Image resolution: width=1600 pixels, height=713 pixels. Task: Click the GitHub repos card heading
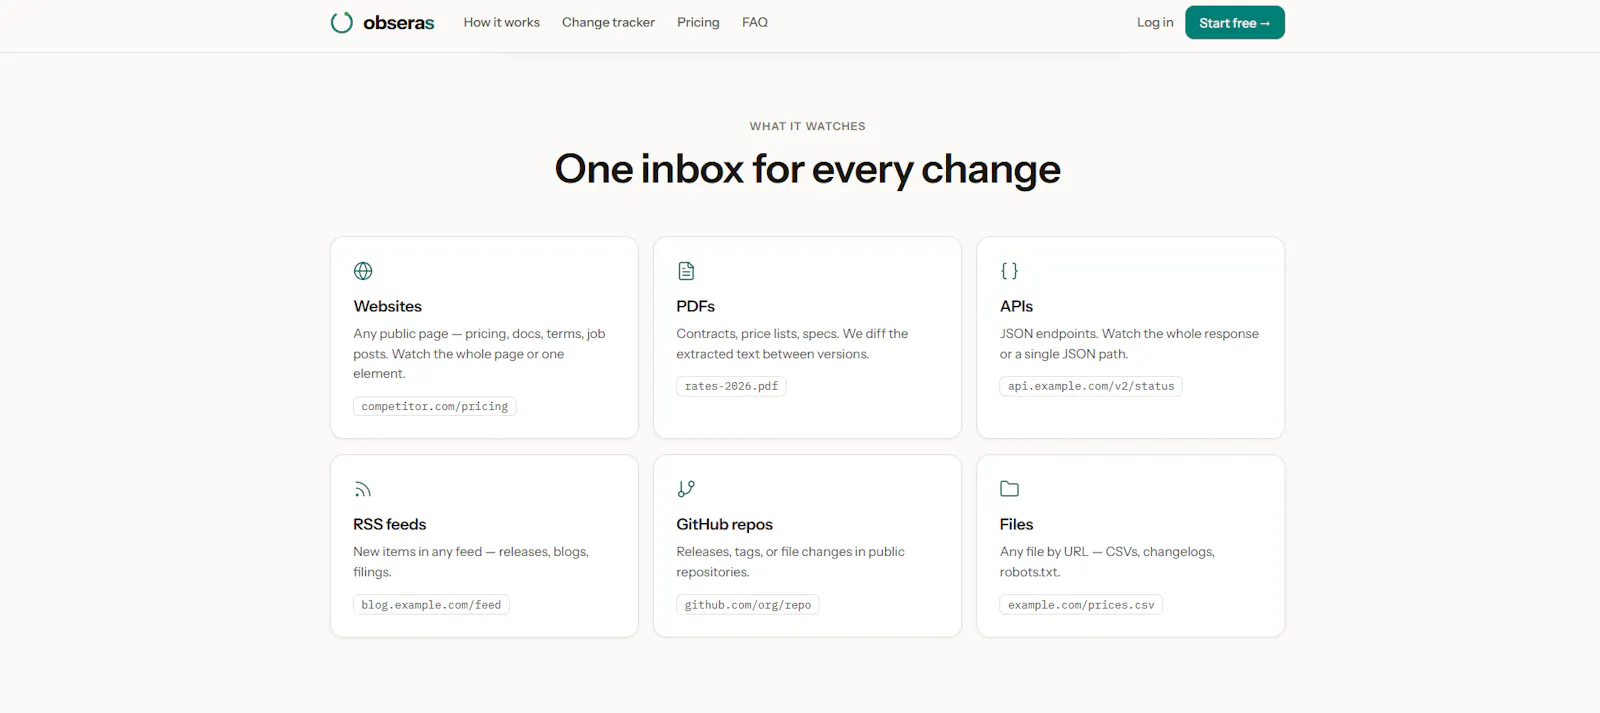(x=724, y=524)
